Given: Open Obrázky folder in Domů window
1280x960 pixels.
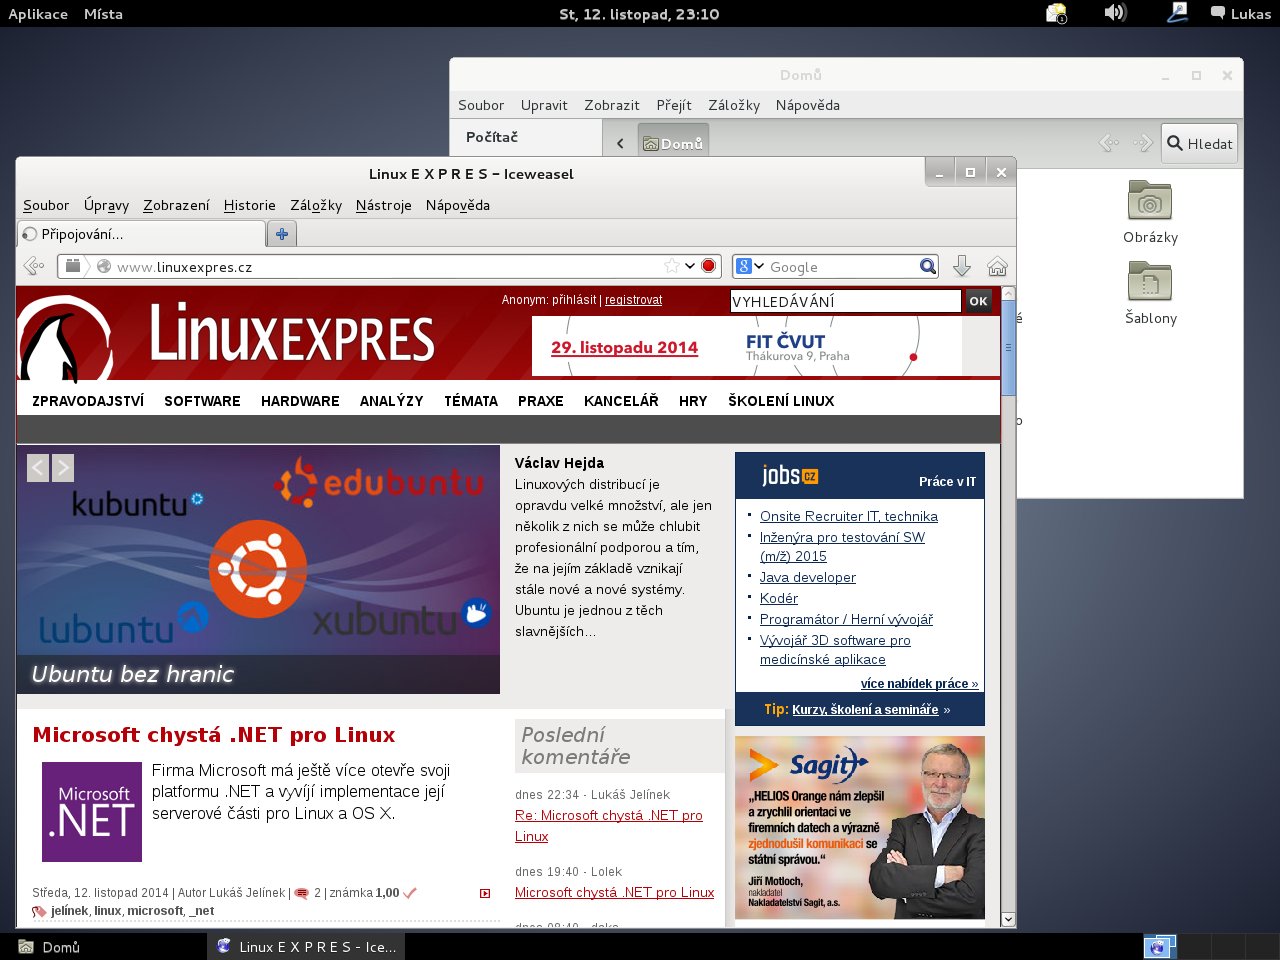Looking at the screenshot, I should [x=1150, y=212].
